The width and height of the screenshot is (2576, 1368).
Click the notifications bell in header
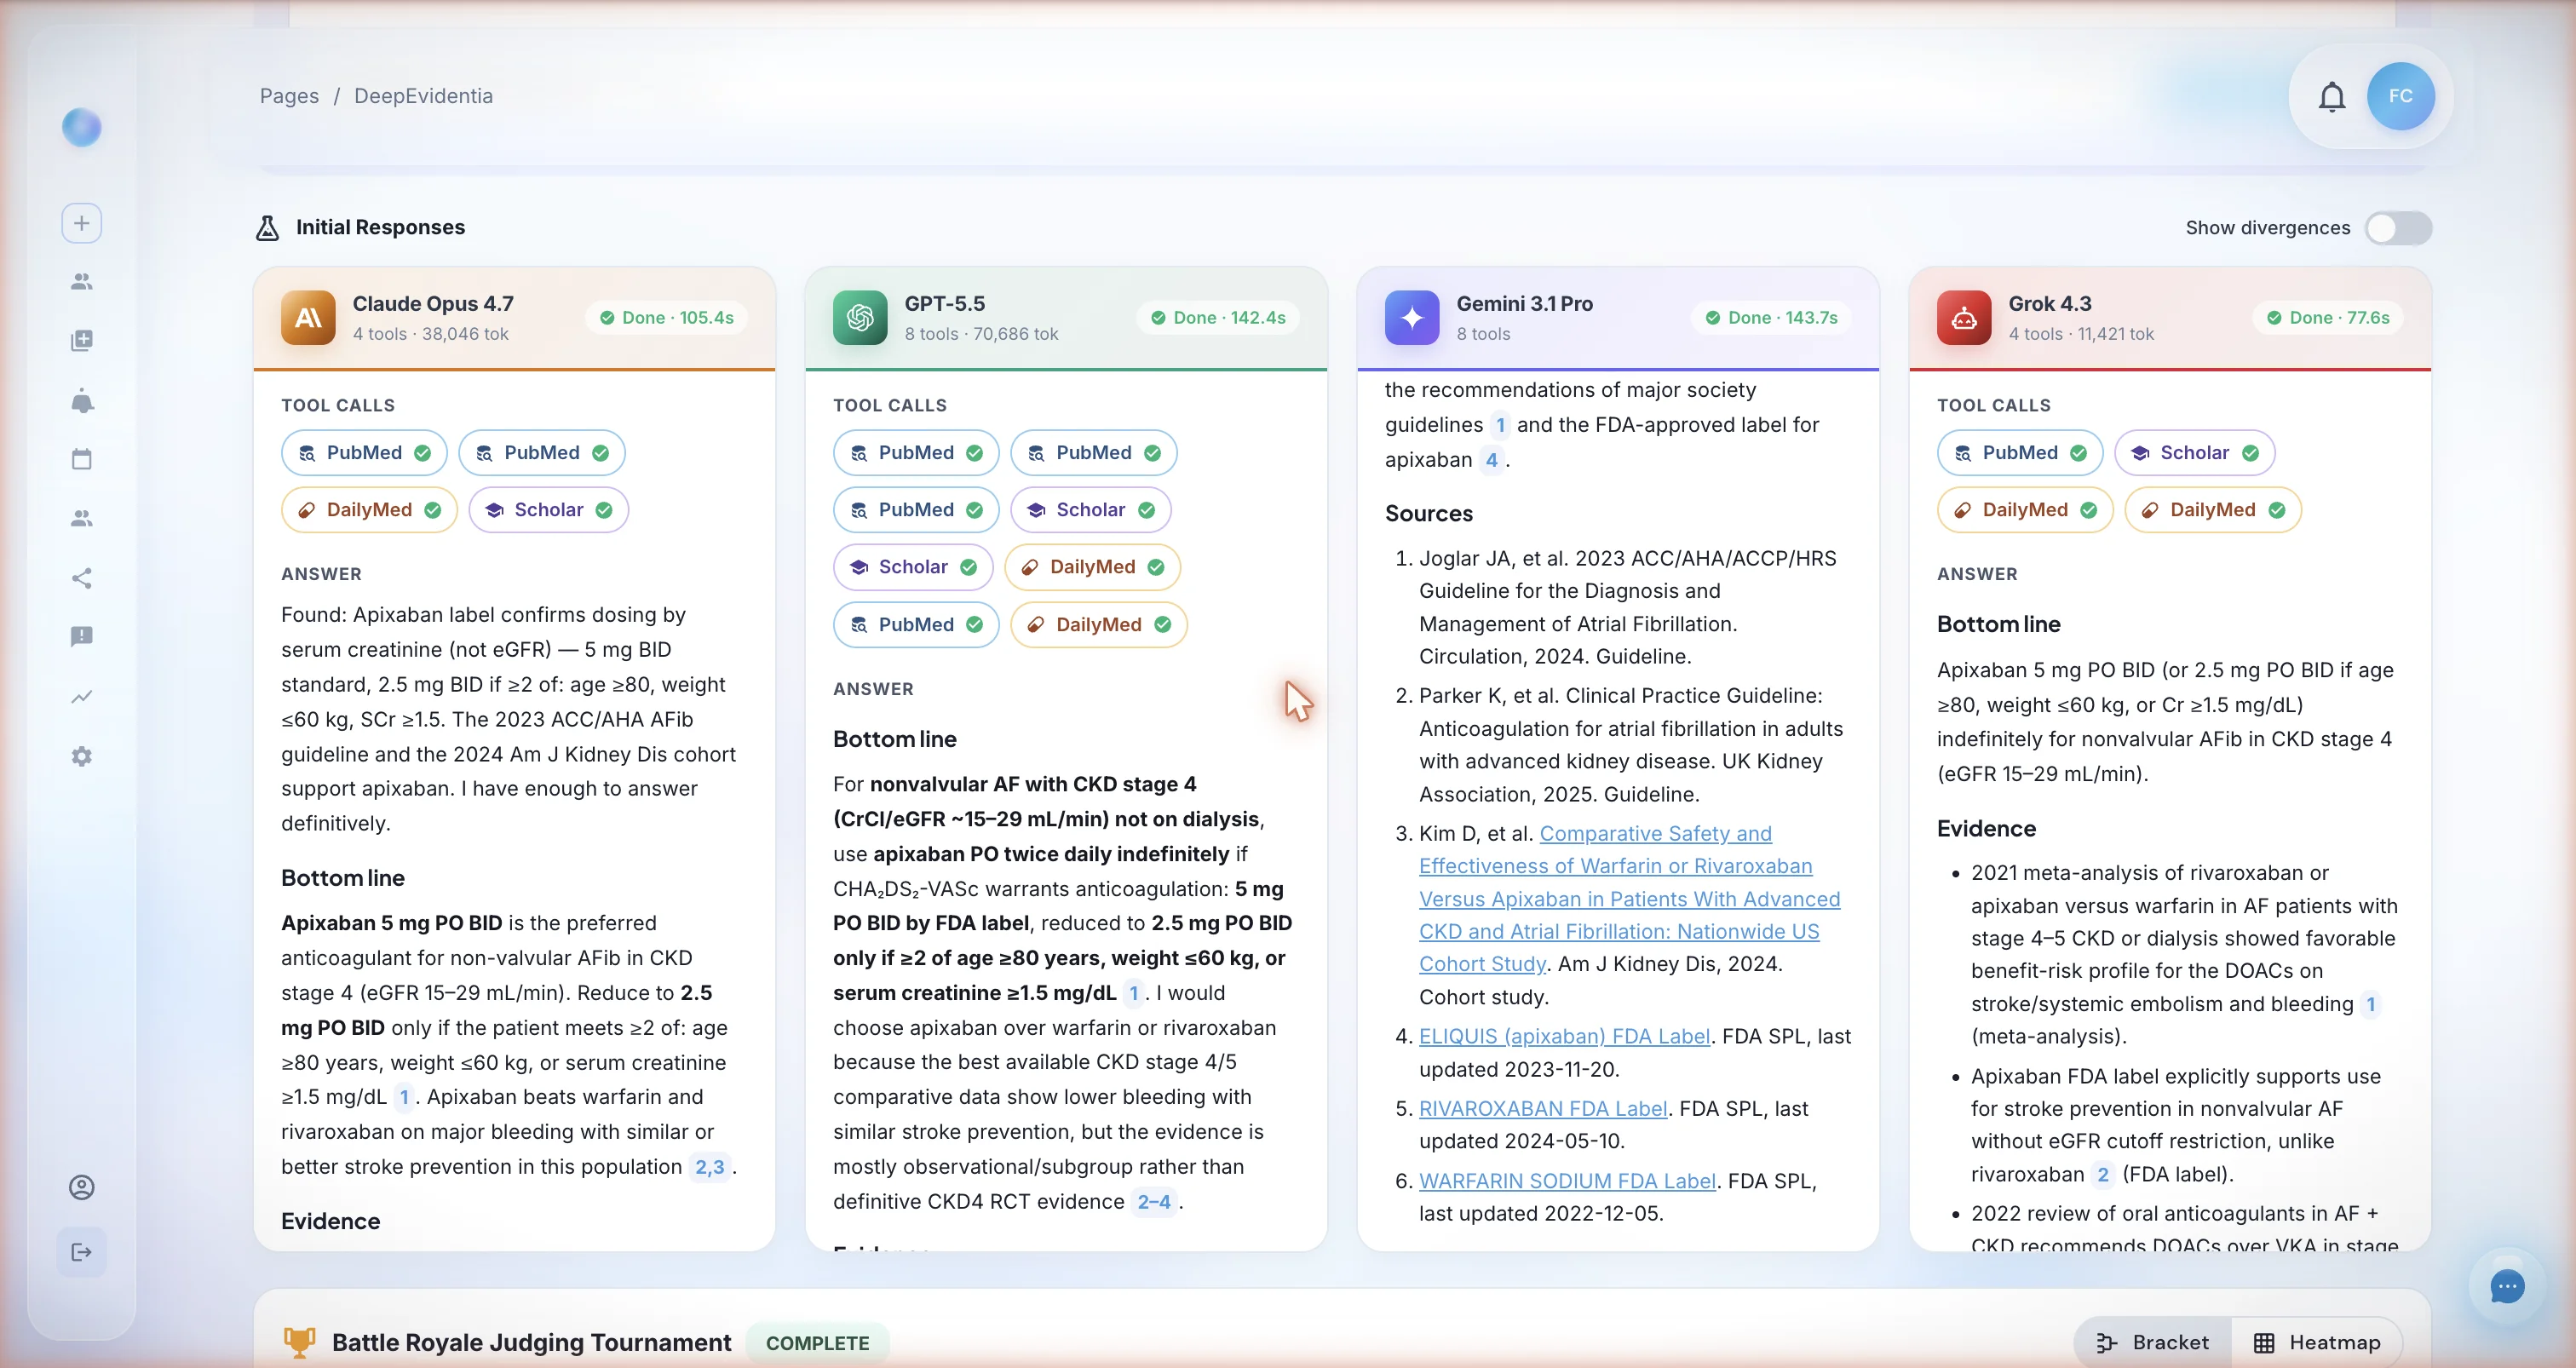[2332, 96]
